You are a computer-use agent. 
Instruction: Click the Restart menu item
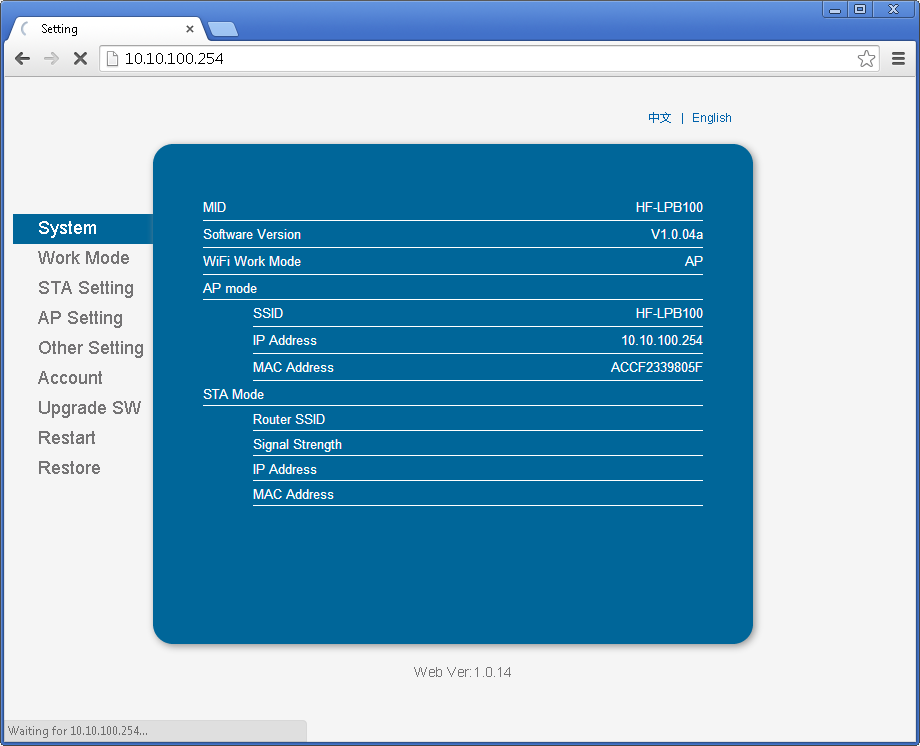[x=66, y=438]
